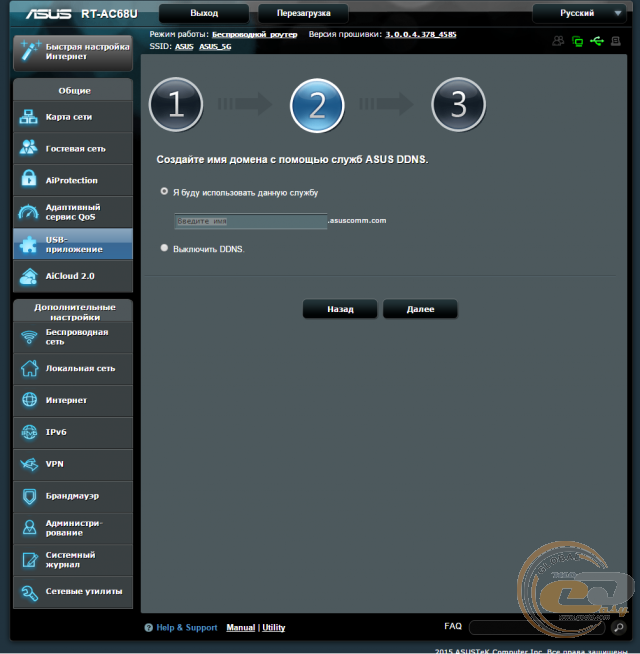Open the firmware version 3.0.0.4.378_4585 link
The width and height of the screenshot is (640, 654).
pos(421,35)
